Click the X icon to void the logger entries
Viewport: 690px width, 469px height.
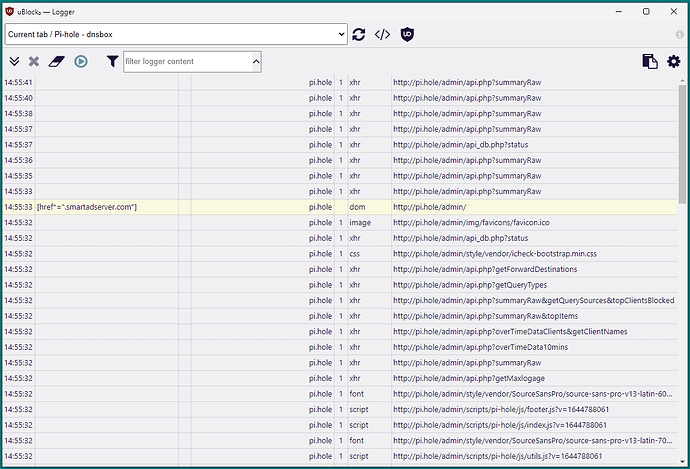tap(34, 61)
